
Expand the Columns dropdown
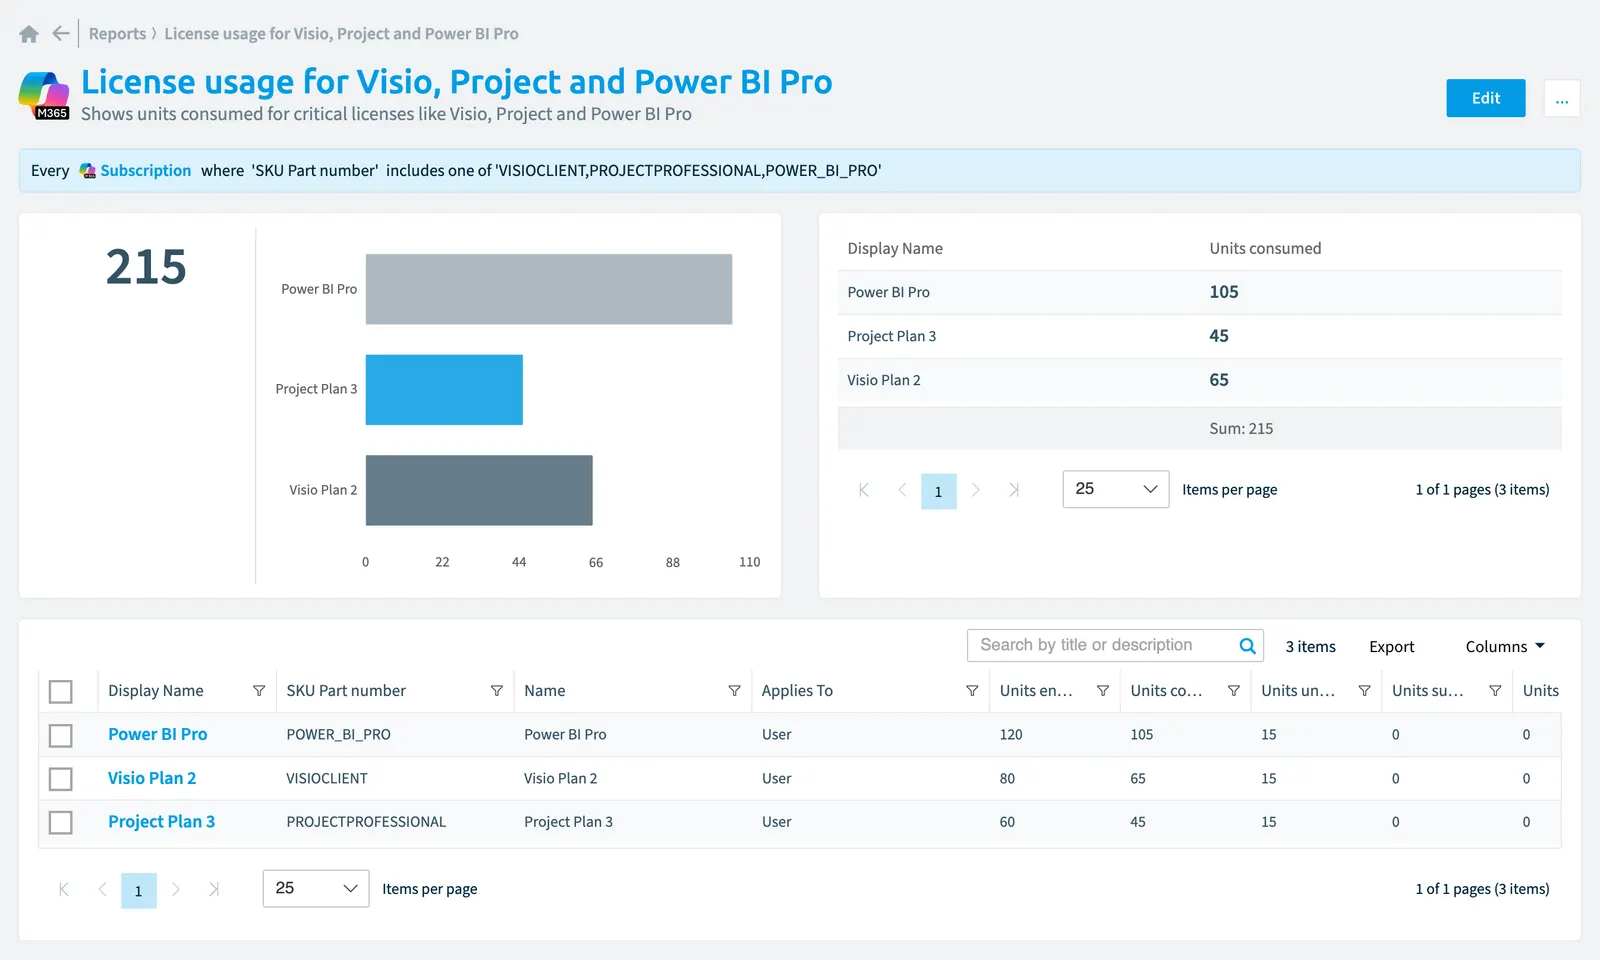tap(1505, 647)
